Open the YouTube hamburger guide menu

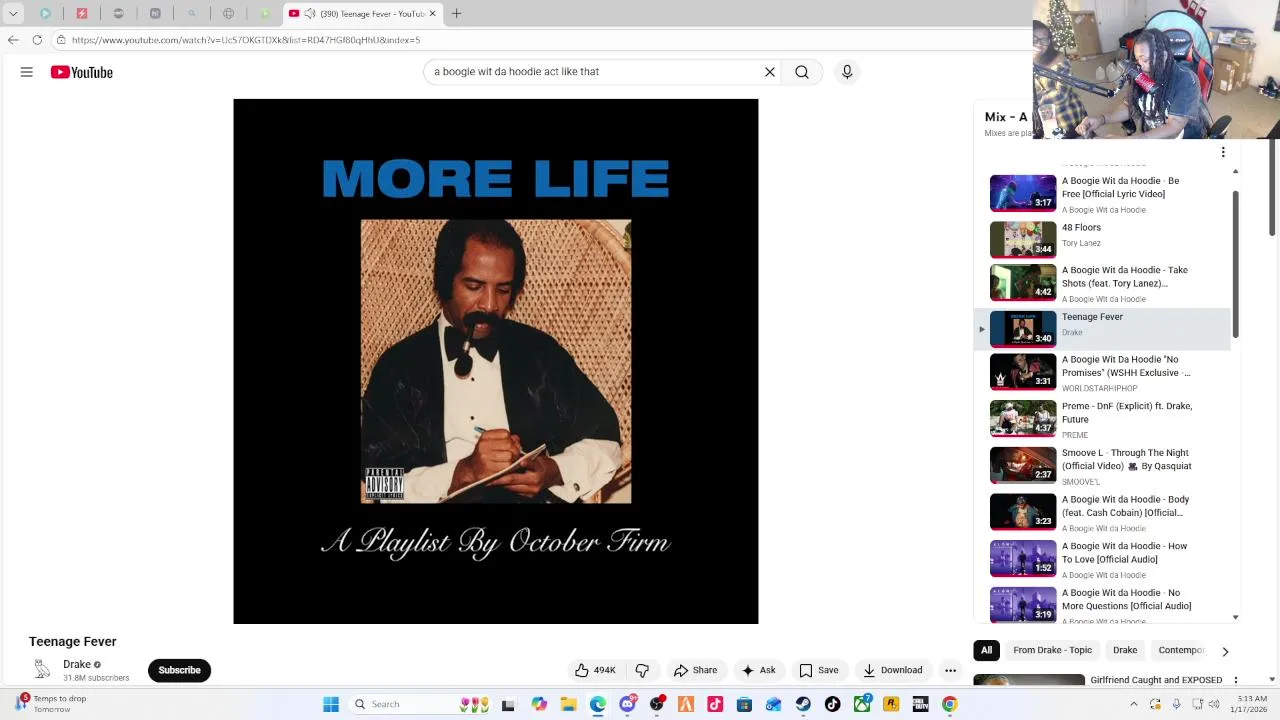27,72
